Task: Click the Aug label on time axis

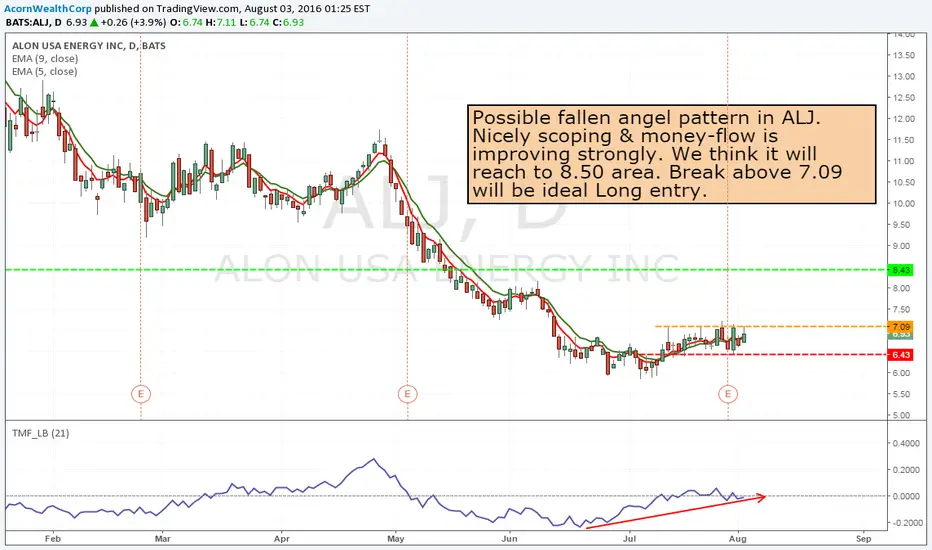Action: [738, 539]
